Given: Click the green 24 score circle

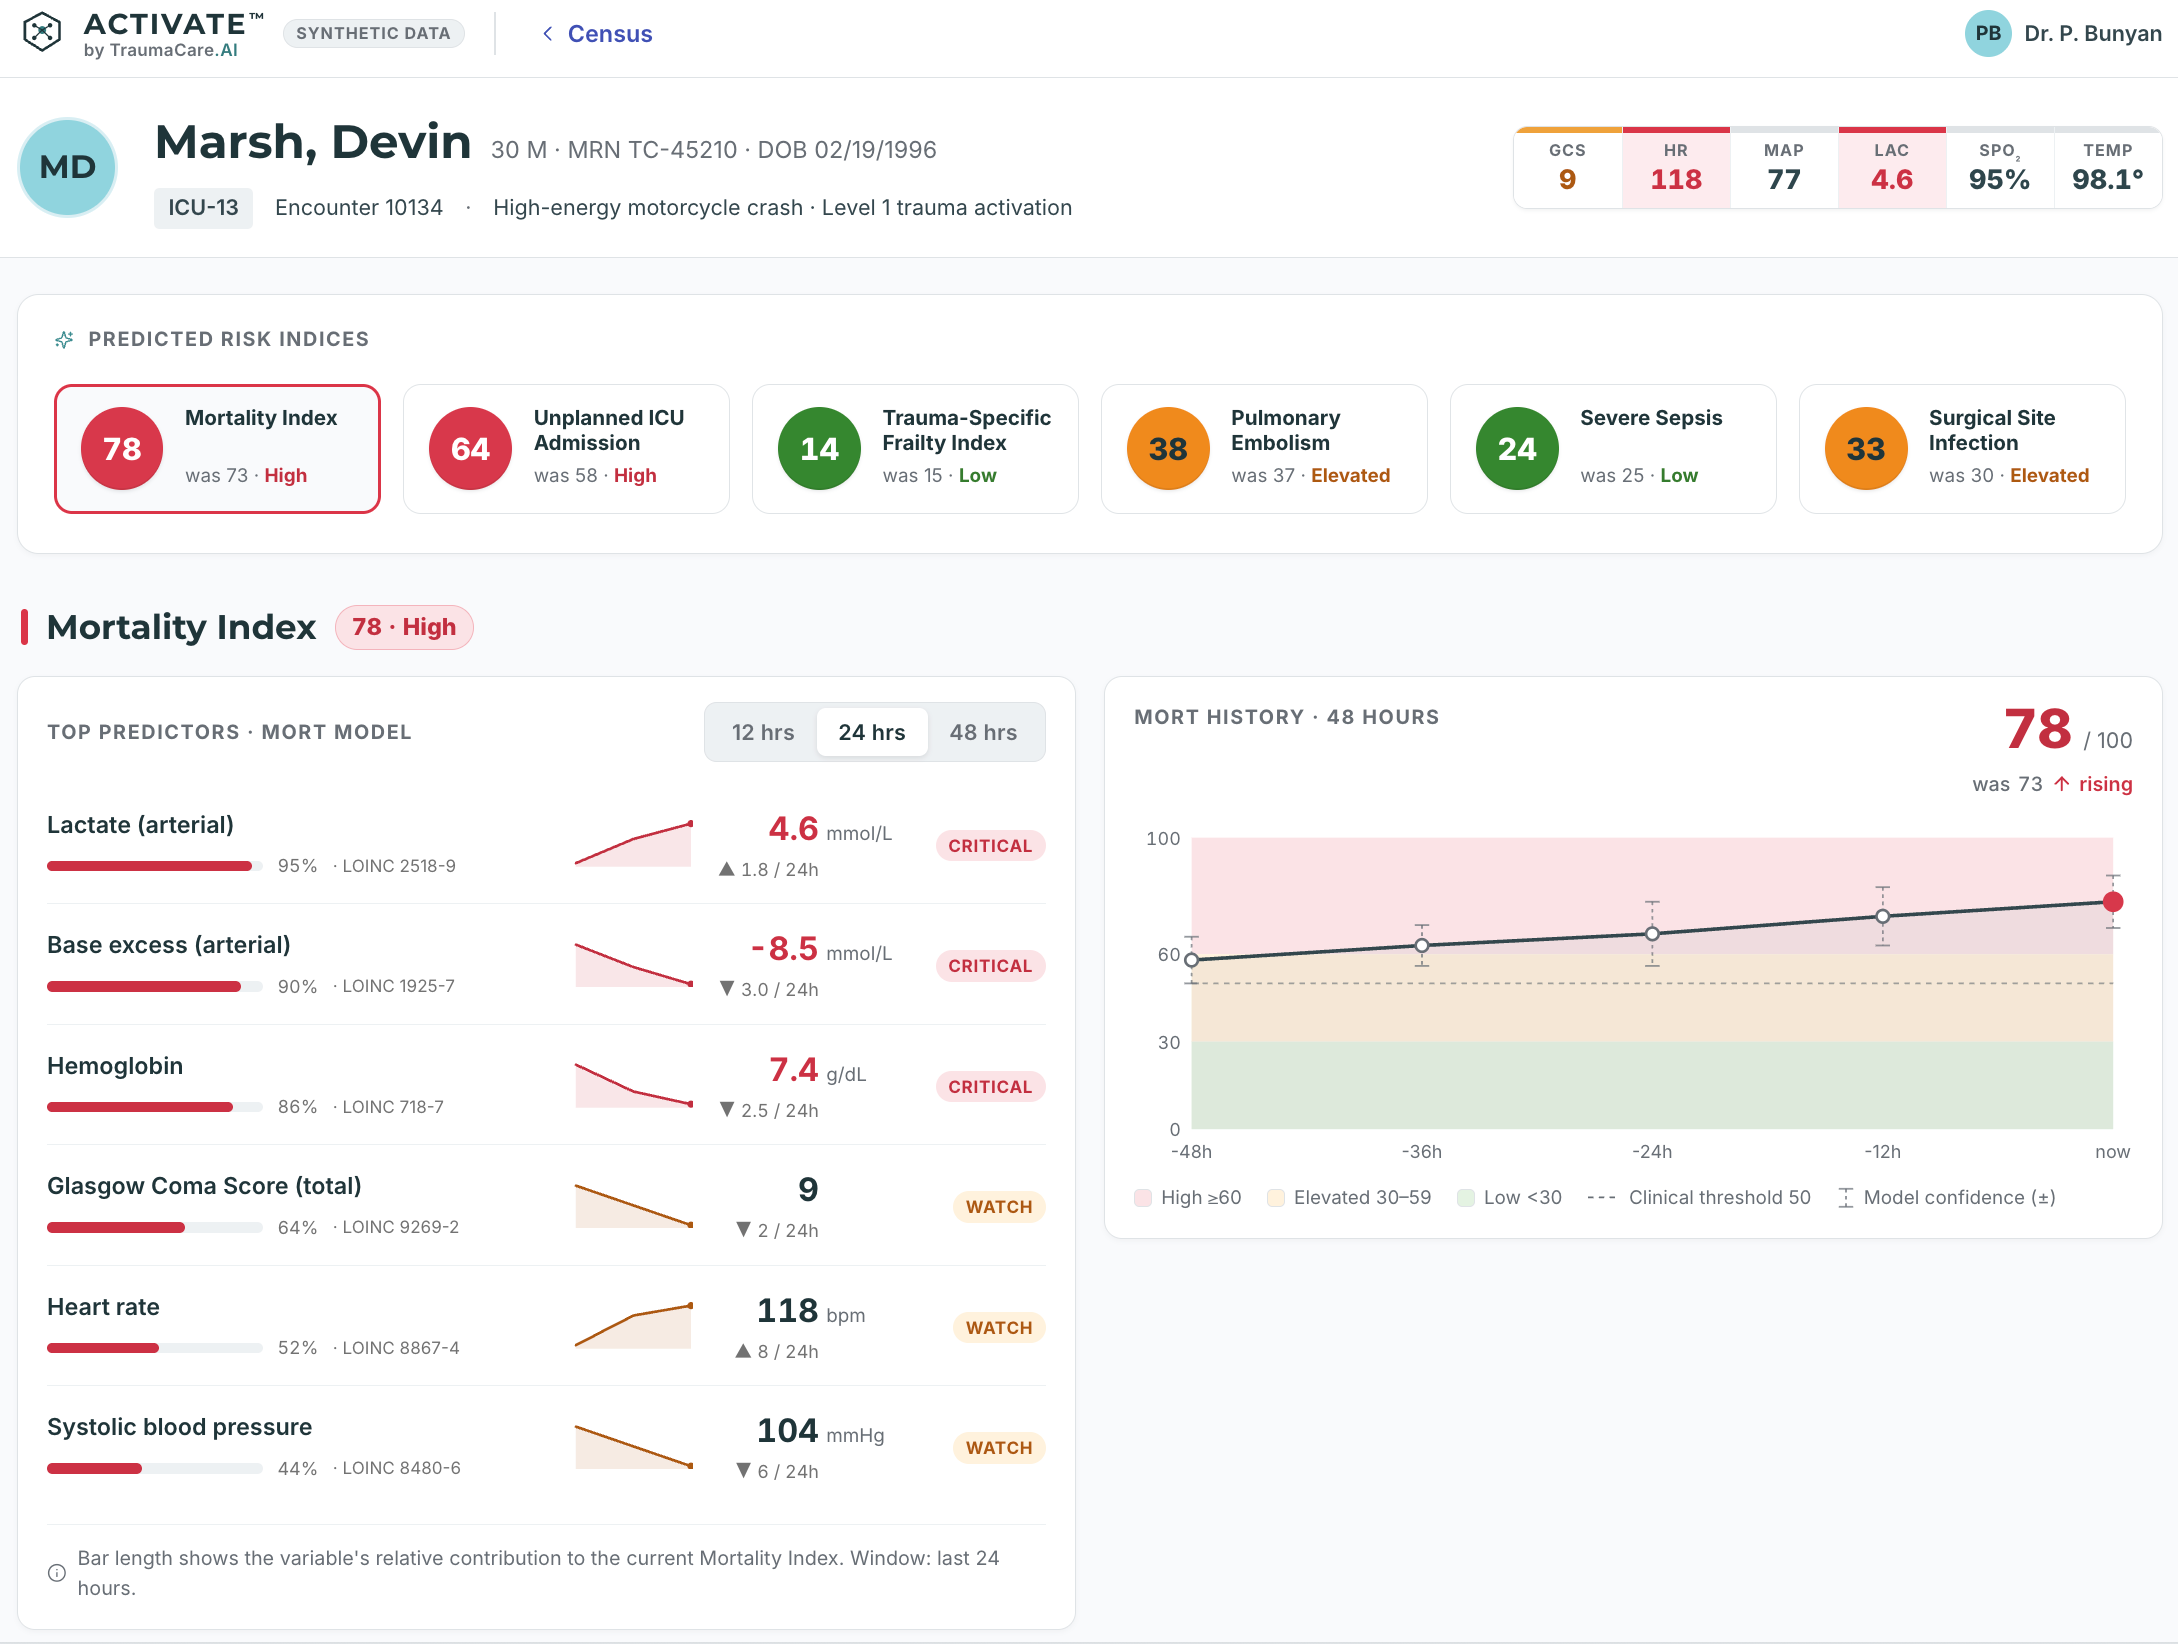Looking at the screenshot, I should 1517,449.
